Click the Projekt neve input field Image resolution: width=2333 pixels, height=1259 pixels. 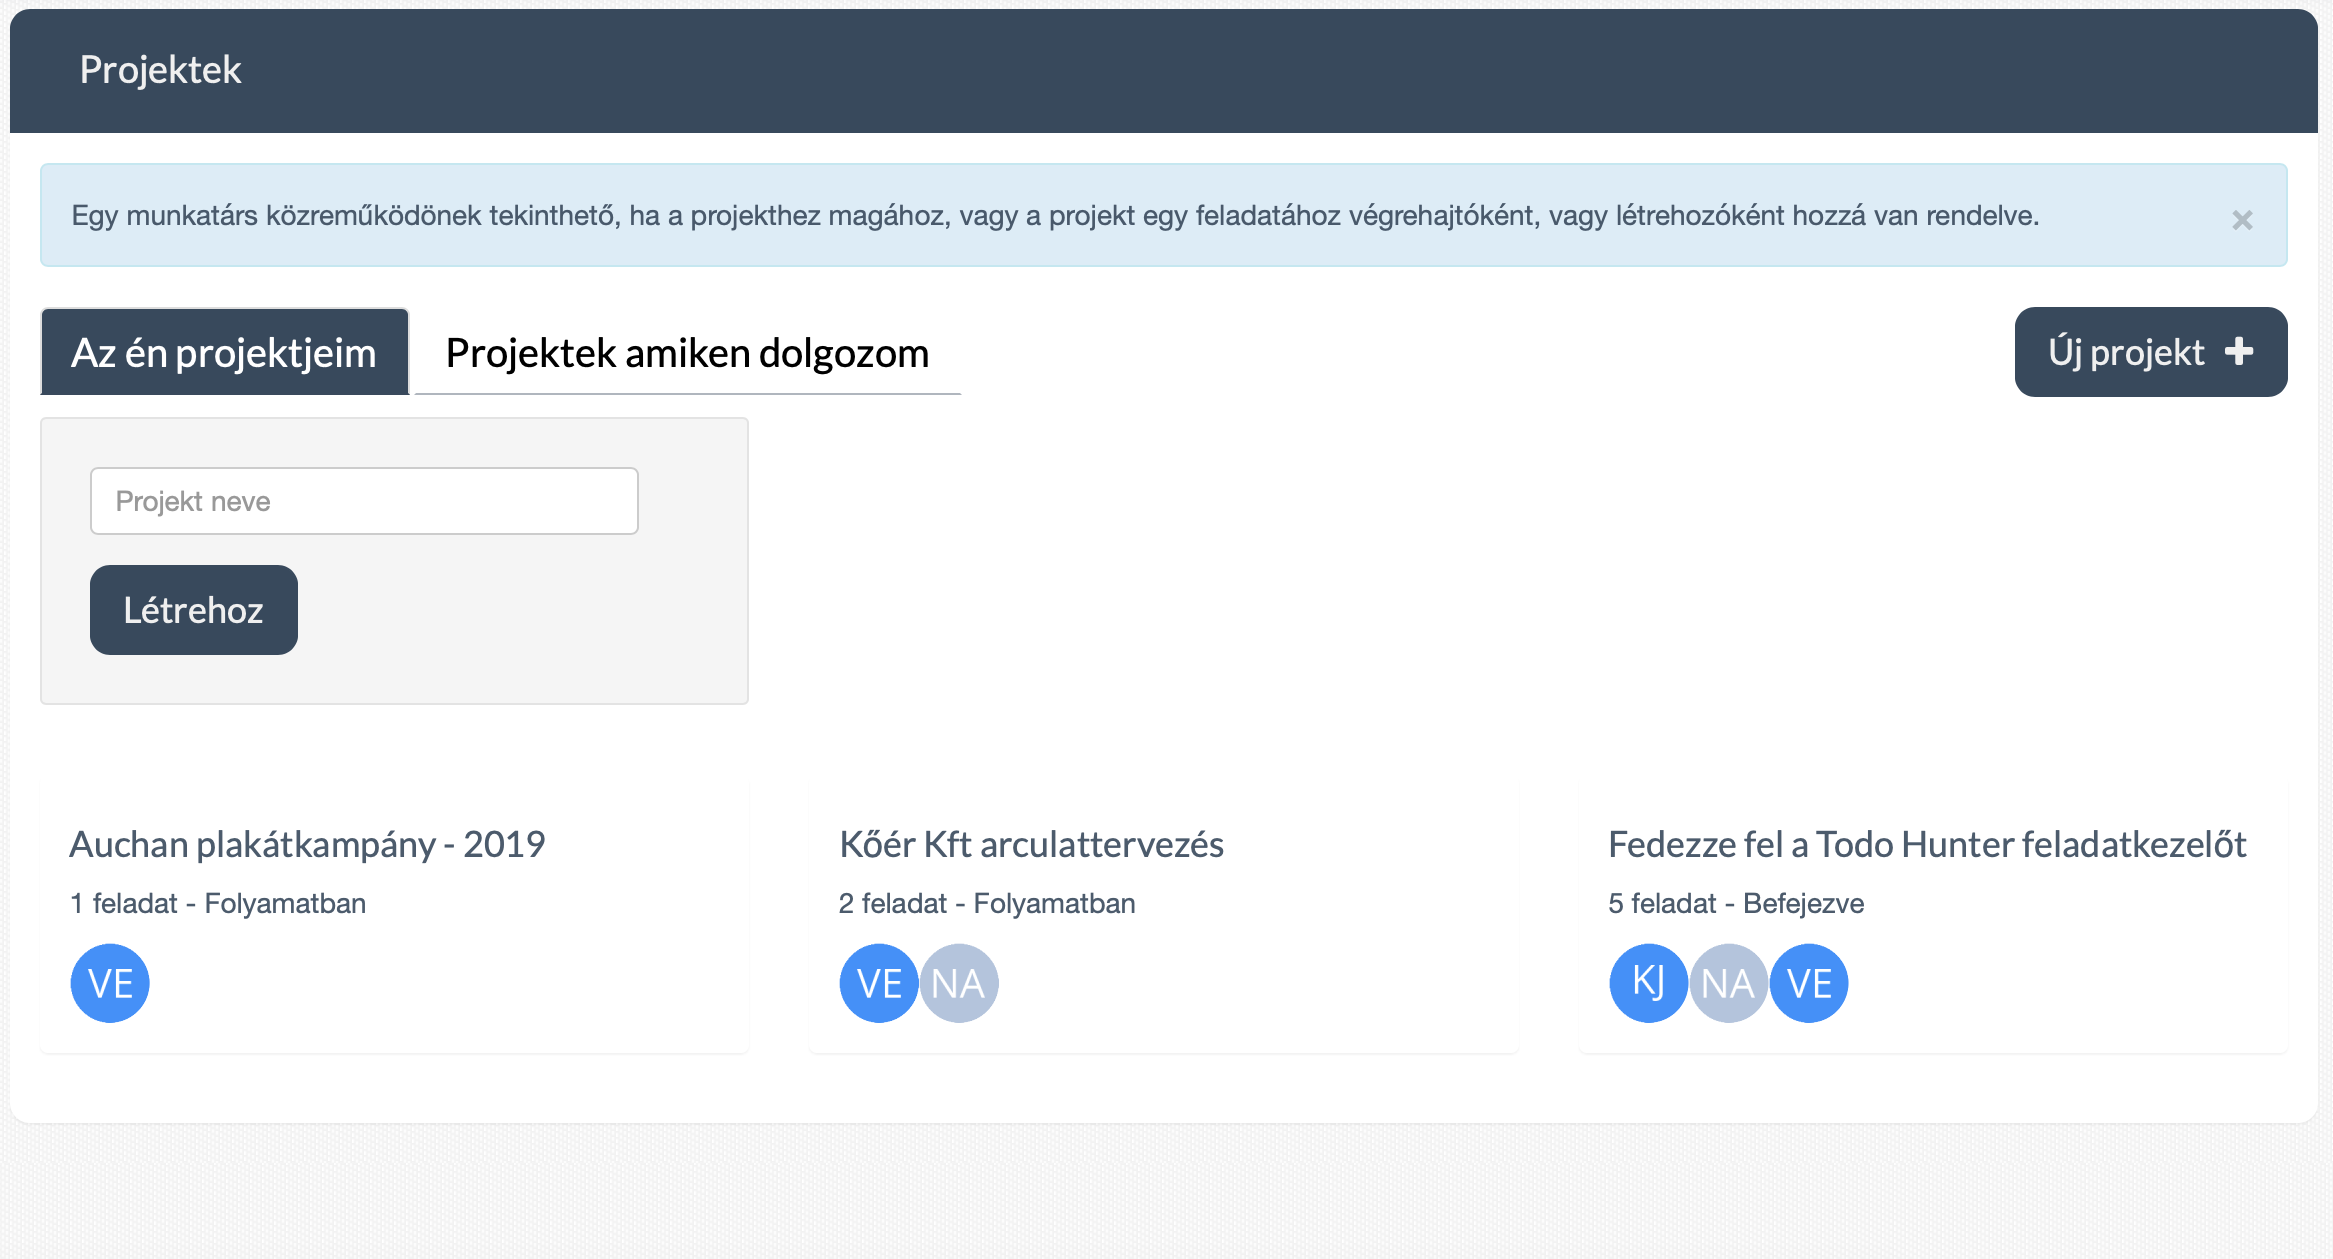click(364, 500)
